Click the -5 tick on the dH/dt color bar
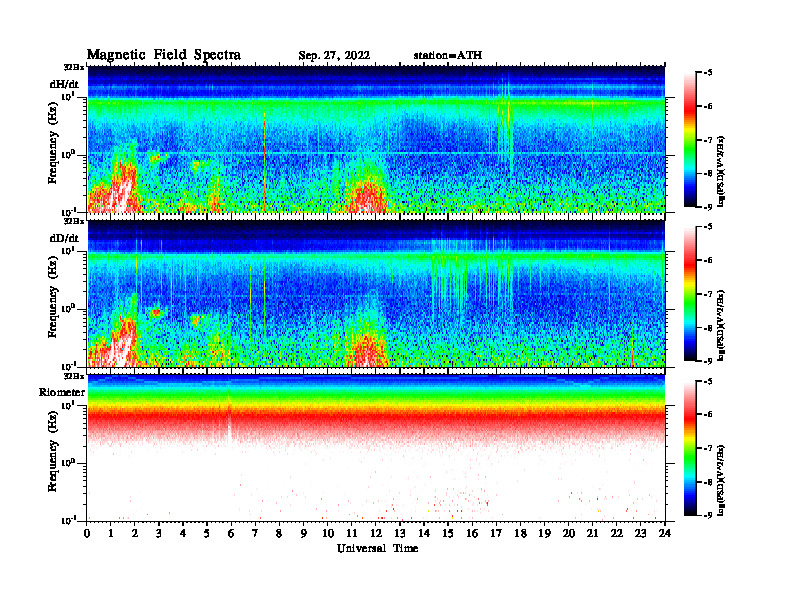792x612 pixels. [x=708, y=73]
